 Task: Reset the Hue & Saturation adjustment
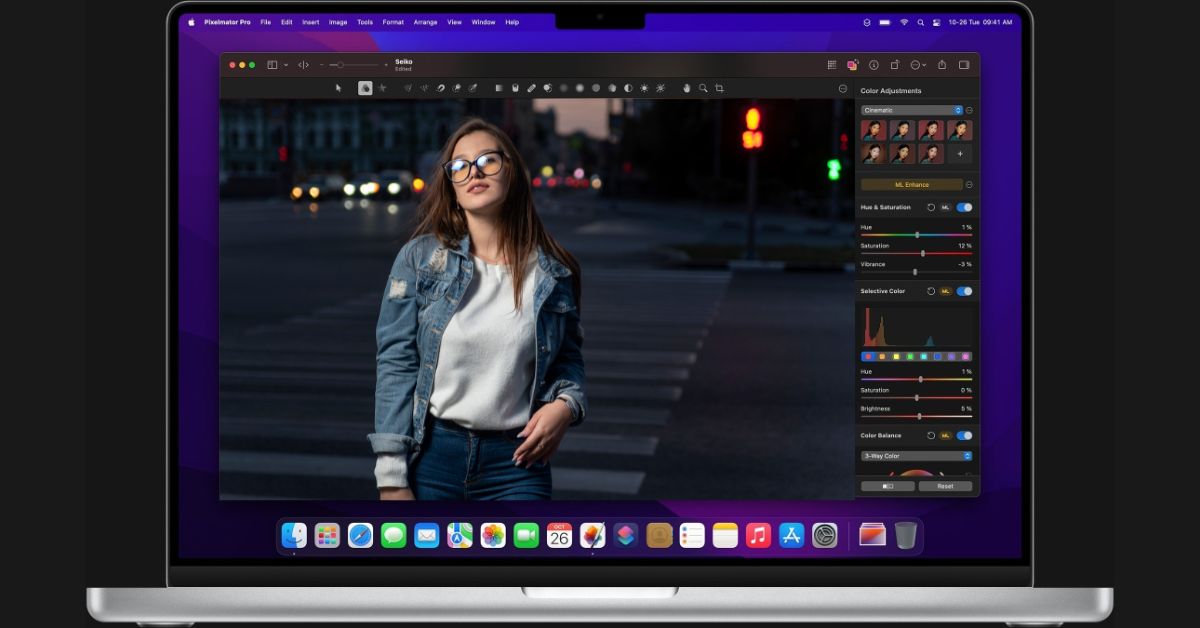931,207
